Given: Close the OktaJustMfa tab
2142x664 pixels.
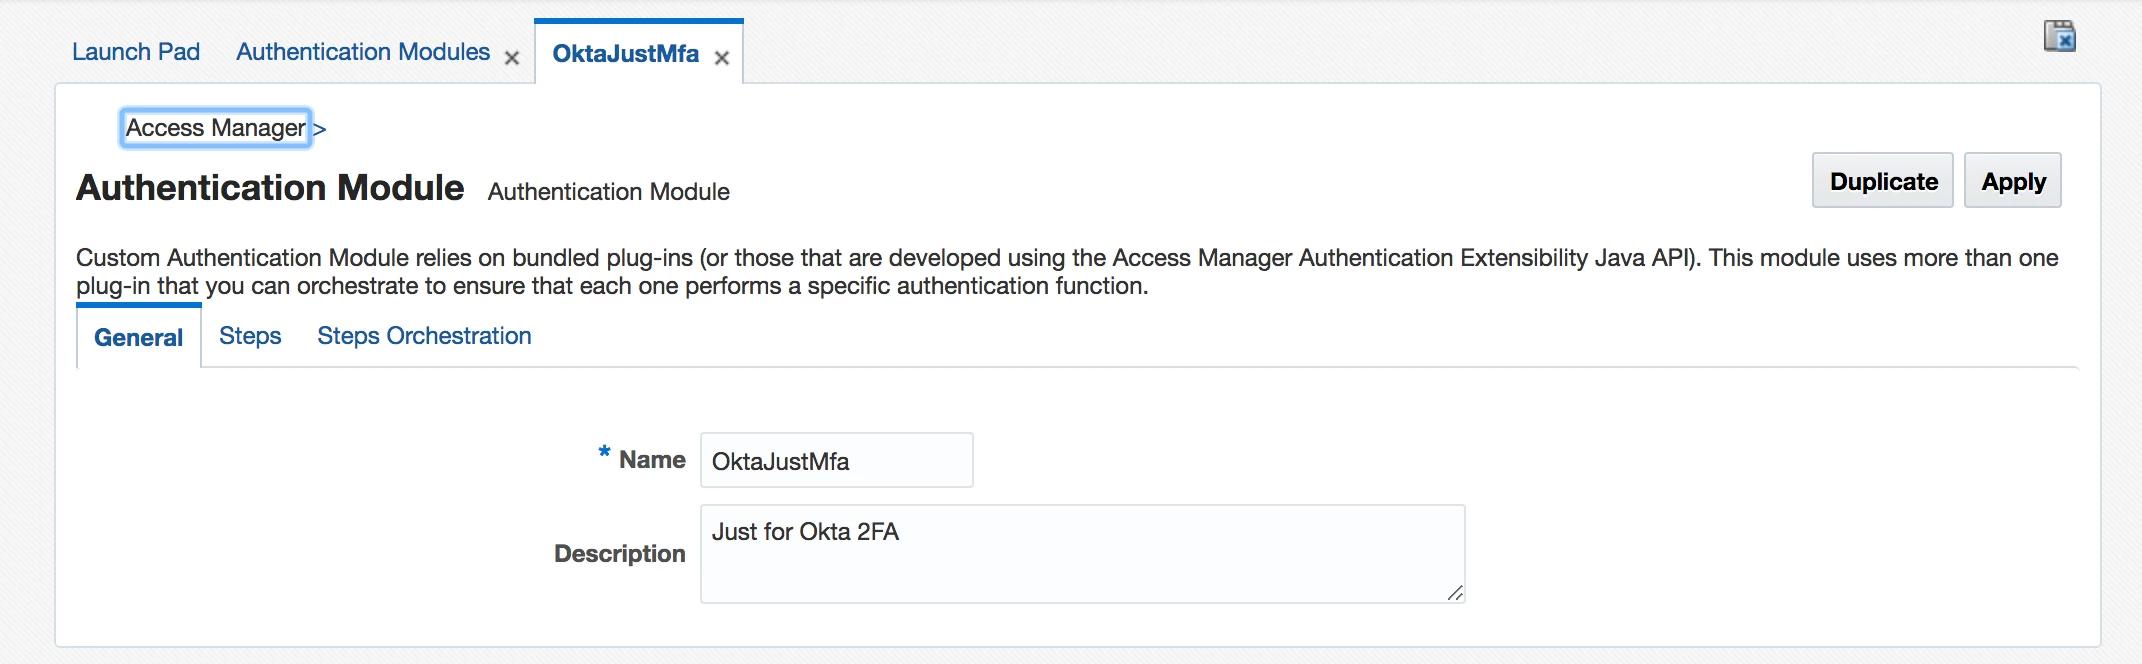Looking at the screenshot, I should point(722,58).
